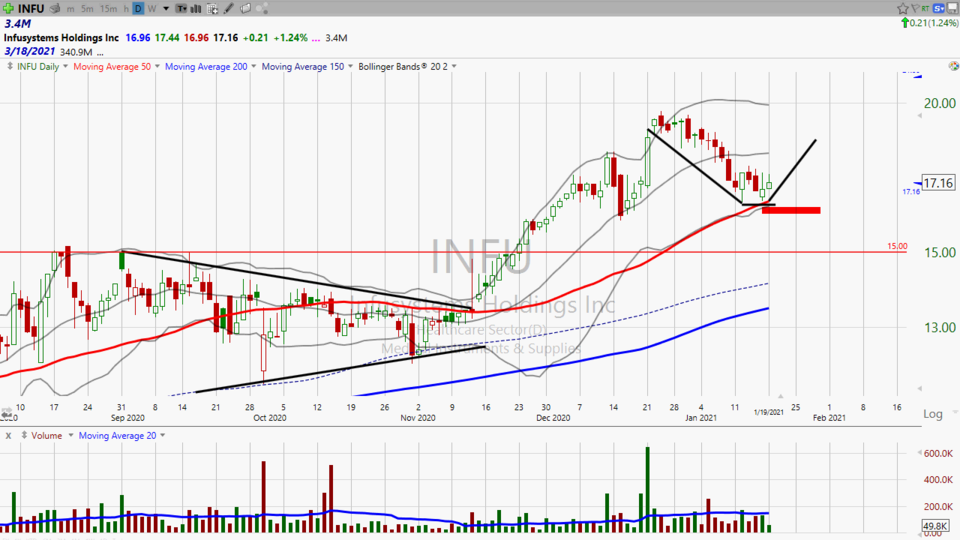Screen dimensions: 960x540
Task: Click the ellipsis after 340.9M
Action: (x=100, y=52)
